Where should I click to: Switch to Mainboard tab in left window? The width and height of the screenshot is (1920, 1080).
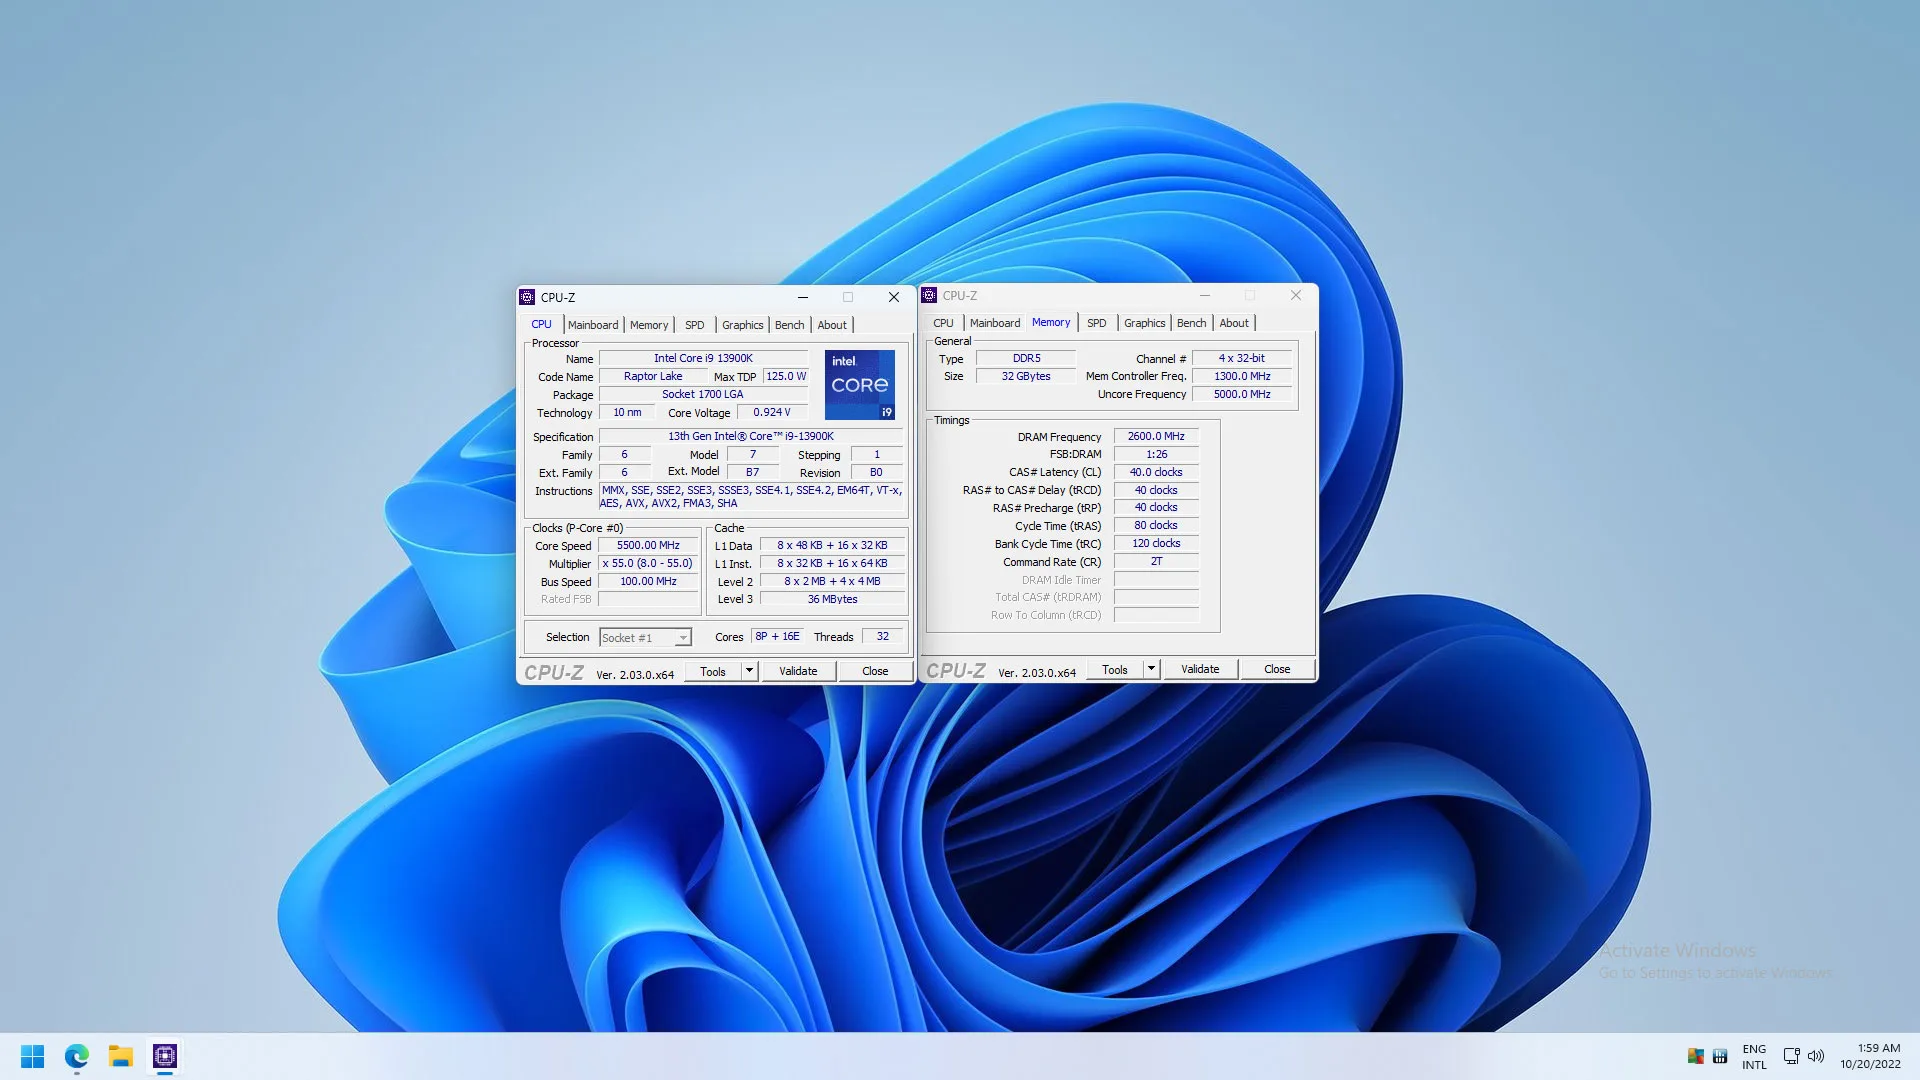tap(593, 325)
